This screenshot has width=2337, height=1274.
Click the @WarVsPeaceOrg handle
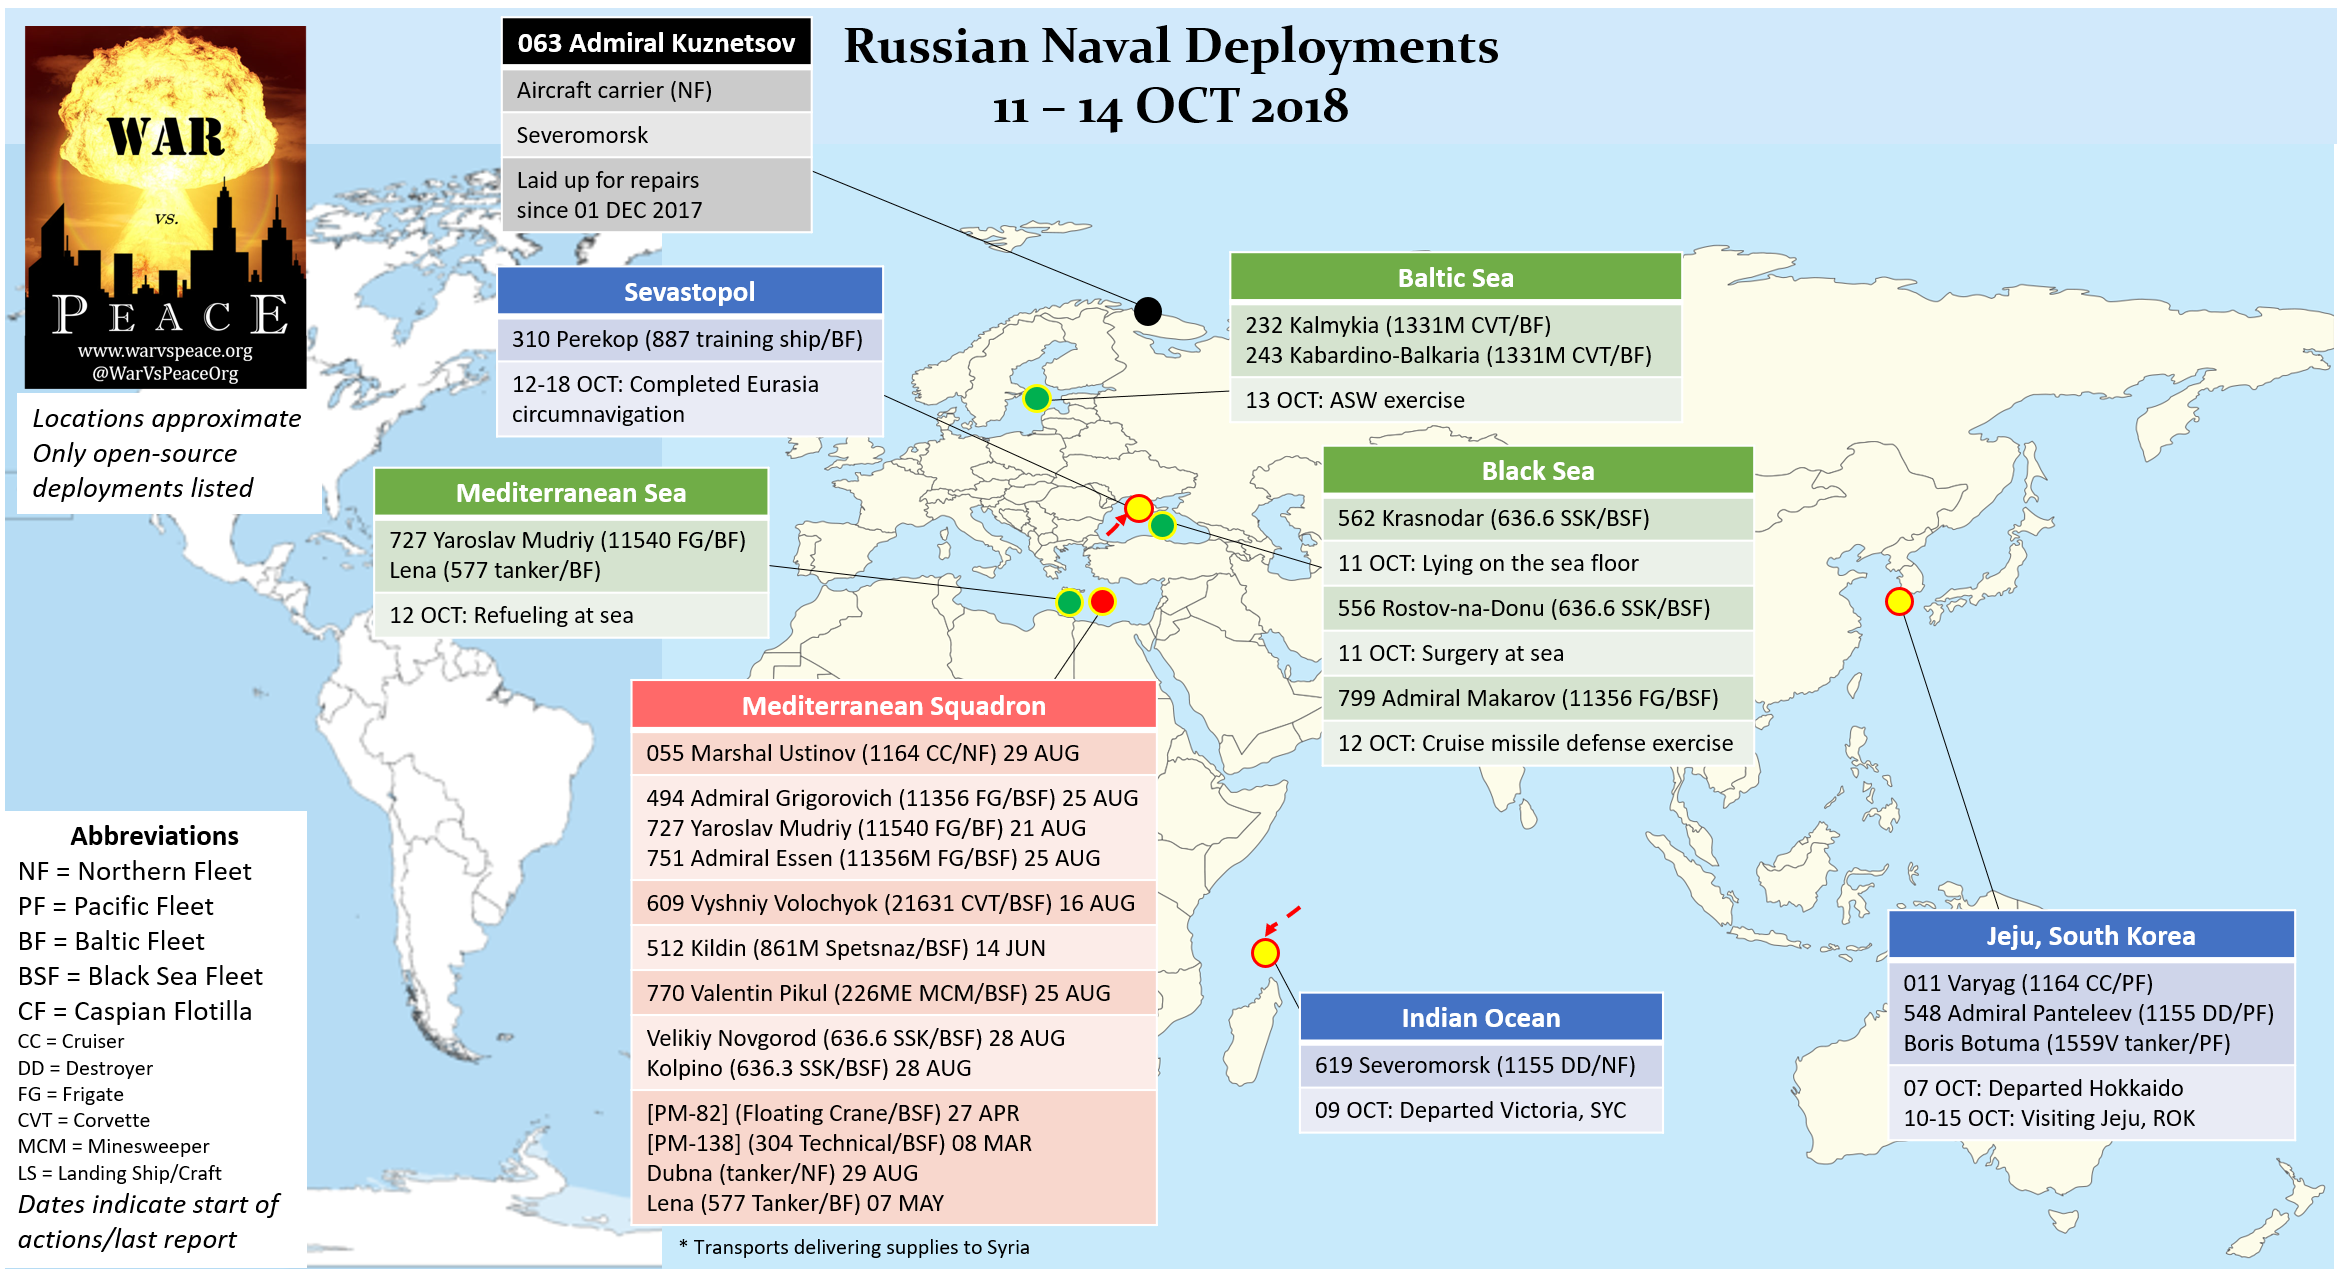pyautogui.click(x=165, y=374)
